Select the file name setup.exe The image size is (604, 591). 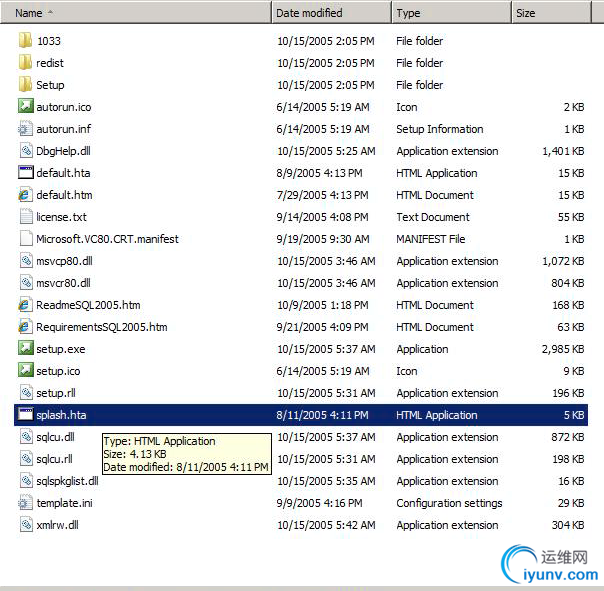61,349
